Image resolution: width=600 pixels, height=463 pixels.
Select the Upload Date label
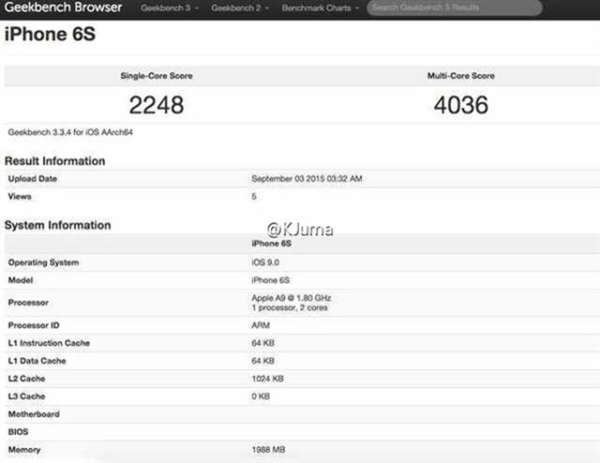[33, 179]
